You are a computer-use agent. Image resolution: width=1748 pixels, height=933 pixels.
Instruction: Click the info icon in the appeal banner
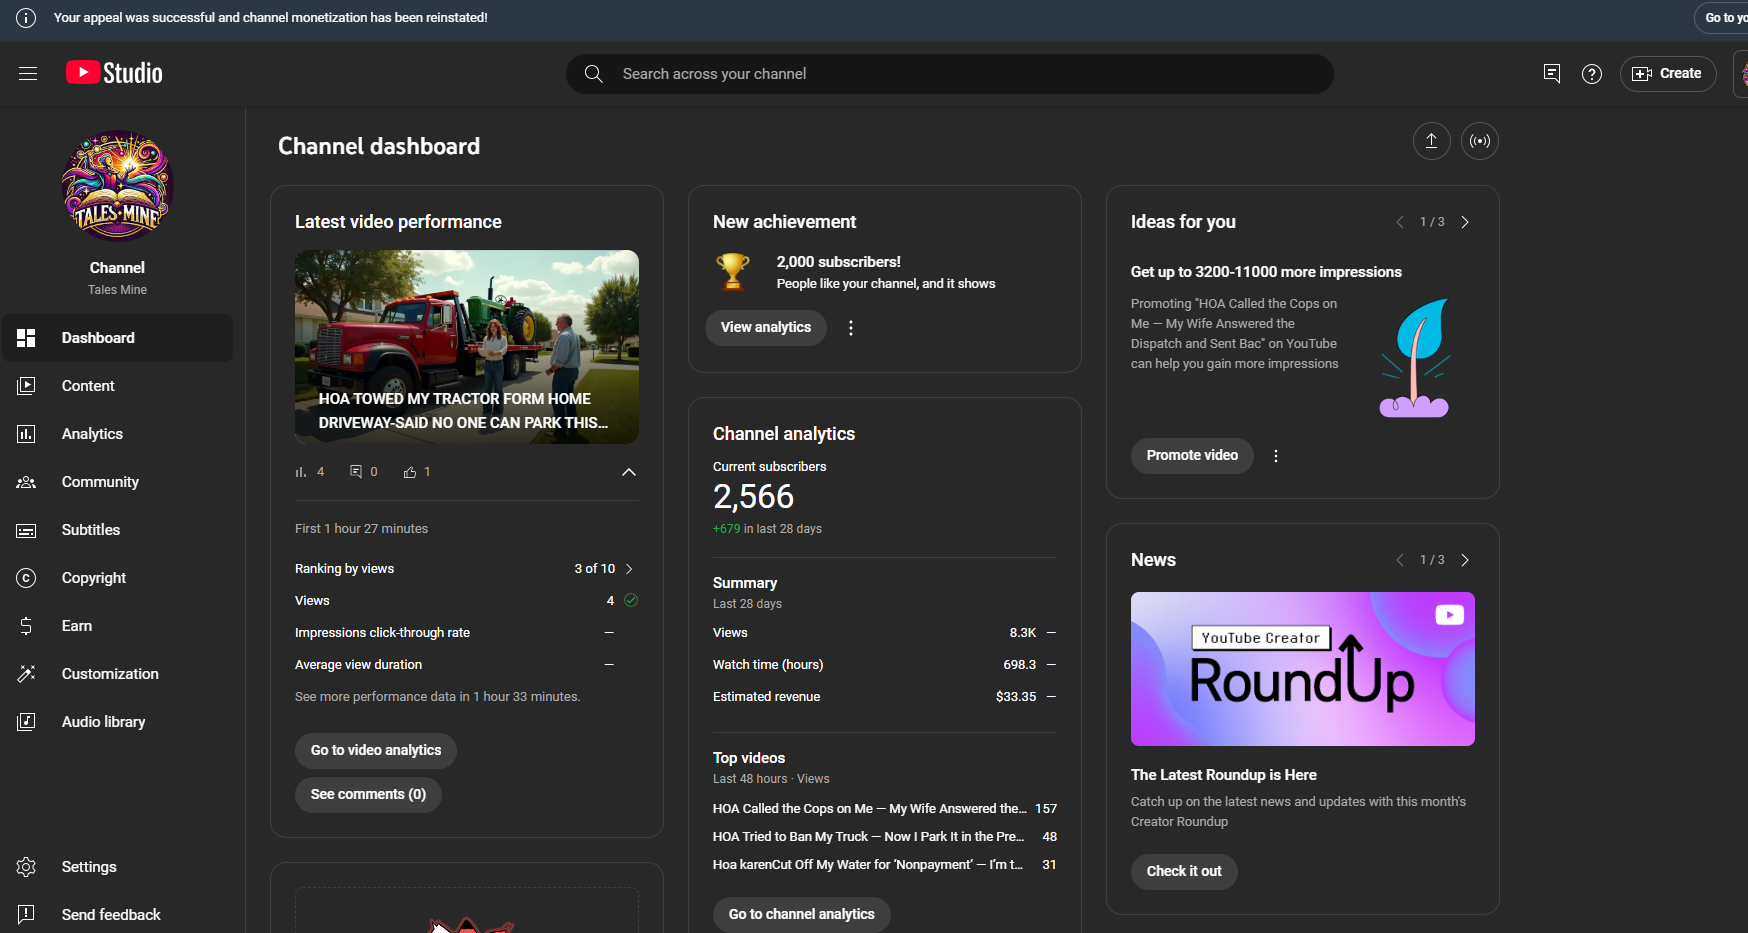tap(26, 18)
